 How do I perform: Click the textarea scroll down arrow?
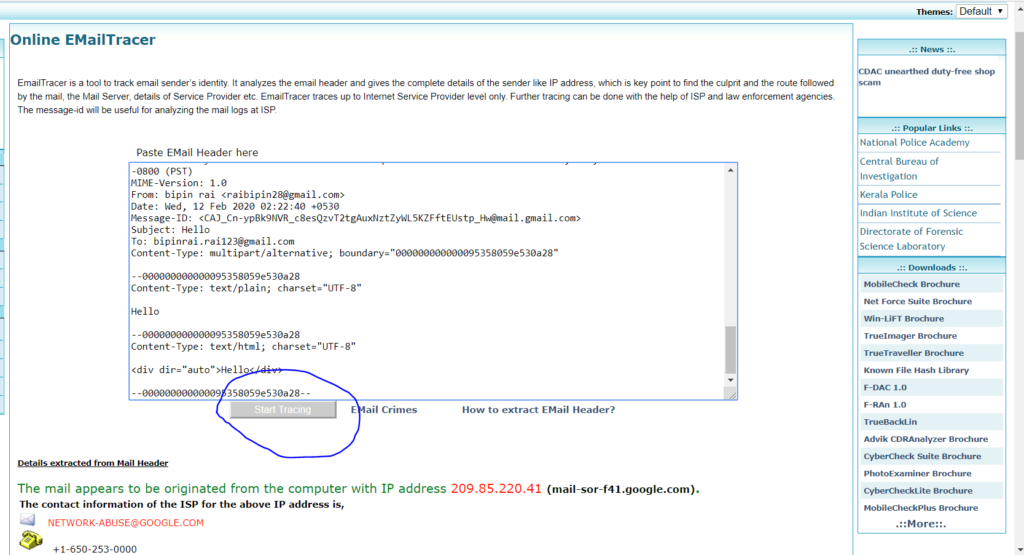[730, 380]
